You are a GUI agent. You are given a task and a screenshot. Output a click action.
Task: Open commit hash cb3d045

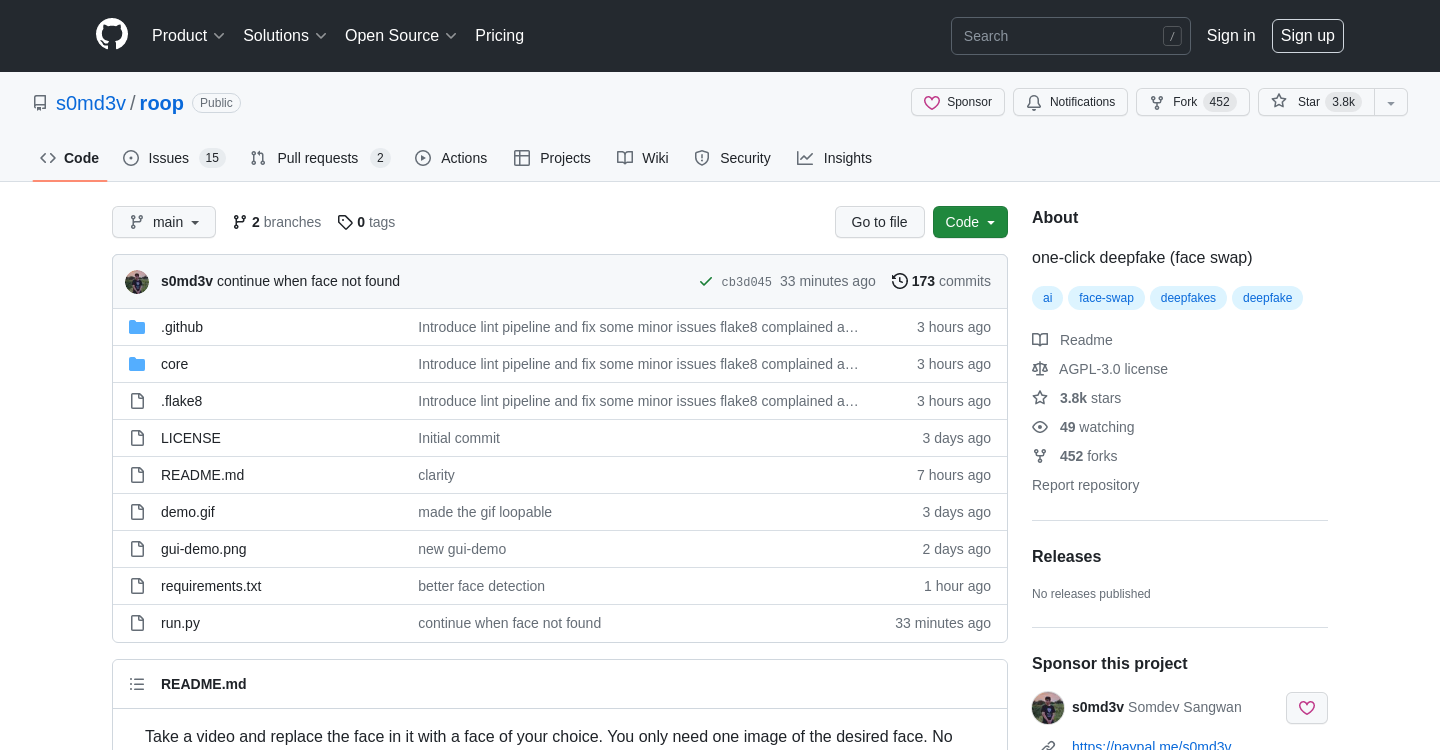pos(747,282)
